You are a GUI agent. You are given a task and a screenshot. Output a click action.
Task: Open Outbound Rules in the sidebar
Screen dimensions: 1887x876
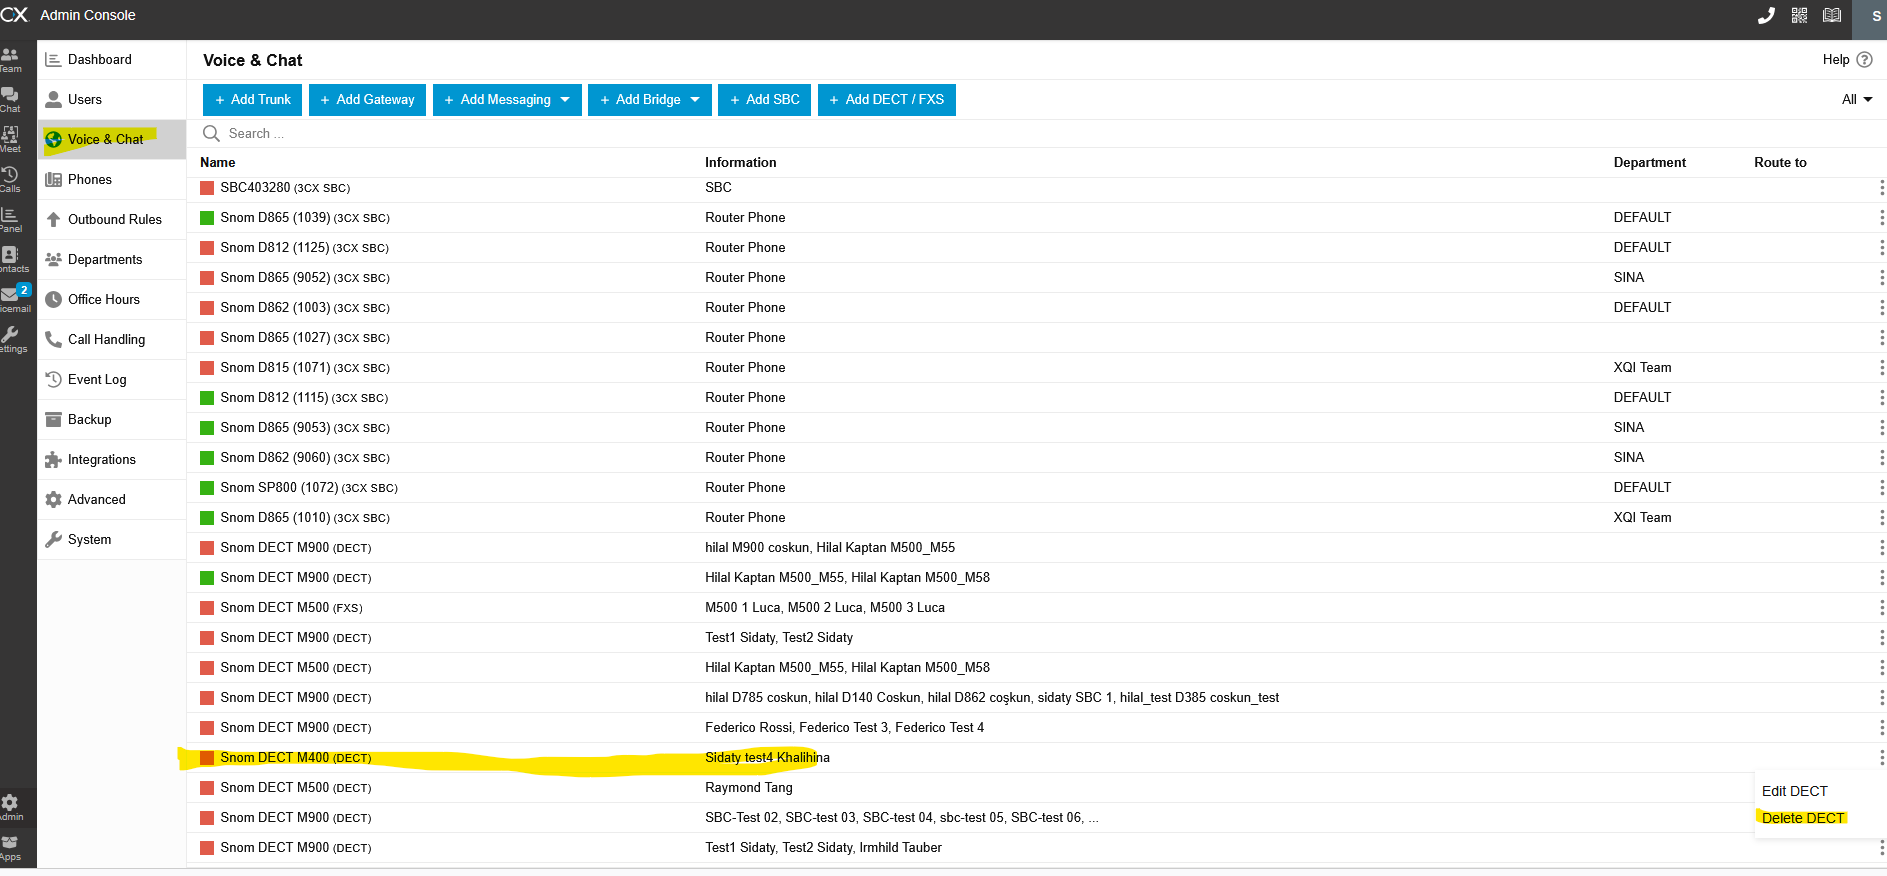[112, 220]
